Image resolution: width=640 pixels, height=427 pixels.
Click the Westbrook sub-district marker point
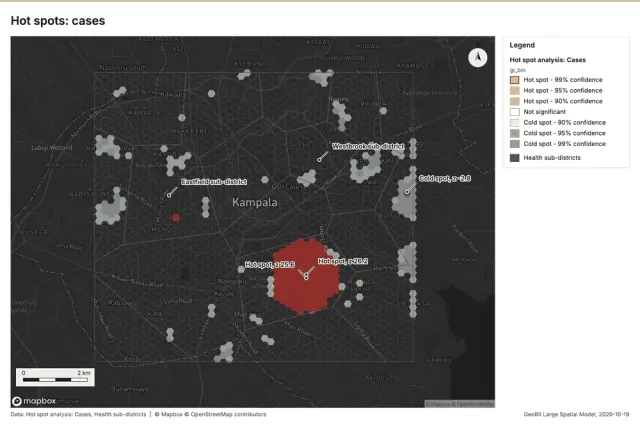pos(320,160)
